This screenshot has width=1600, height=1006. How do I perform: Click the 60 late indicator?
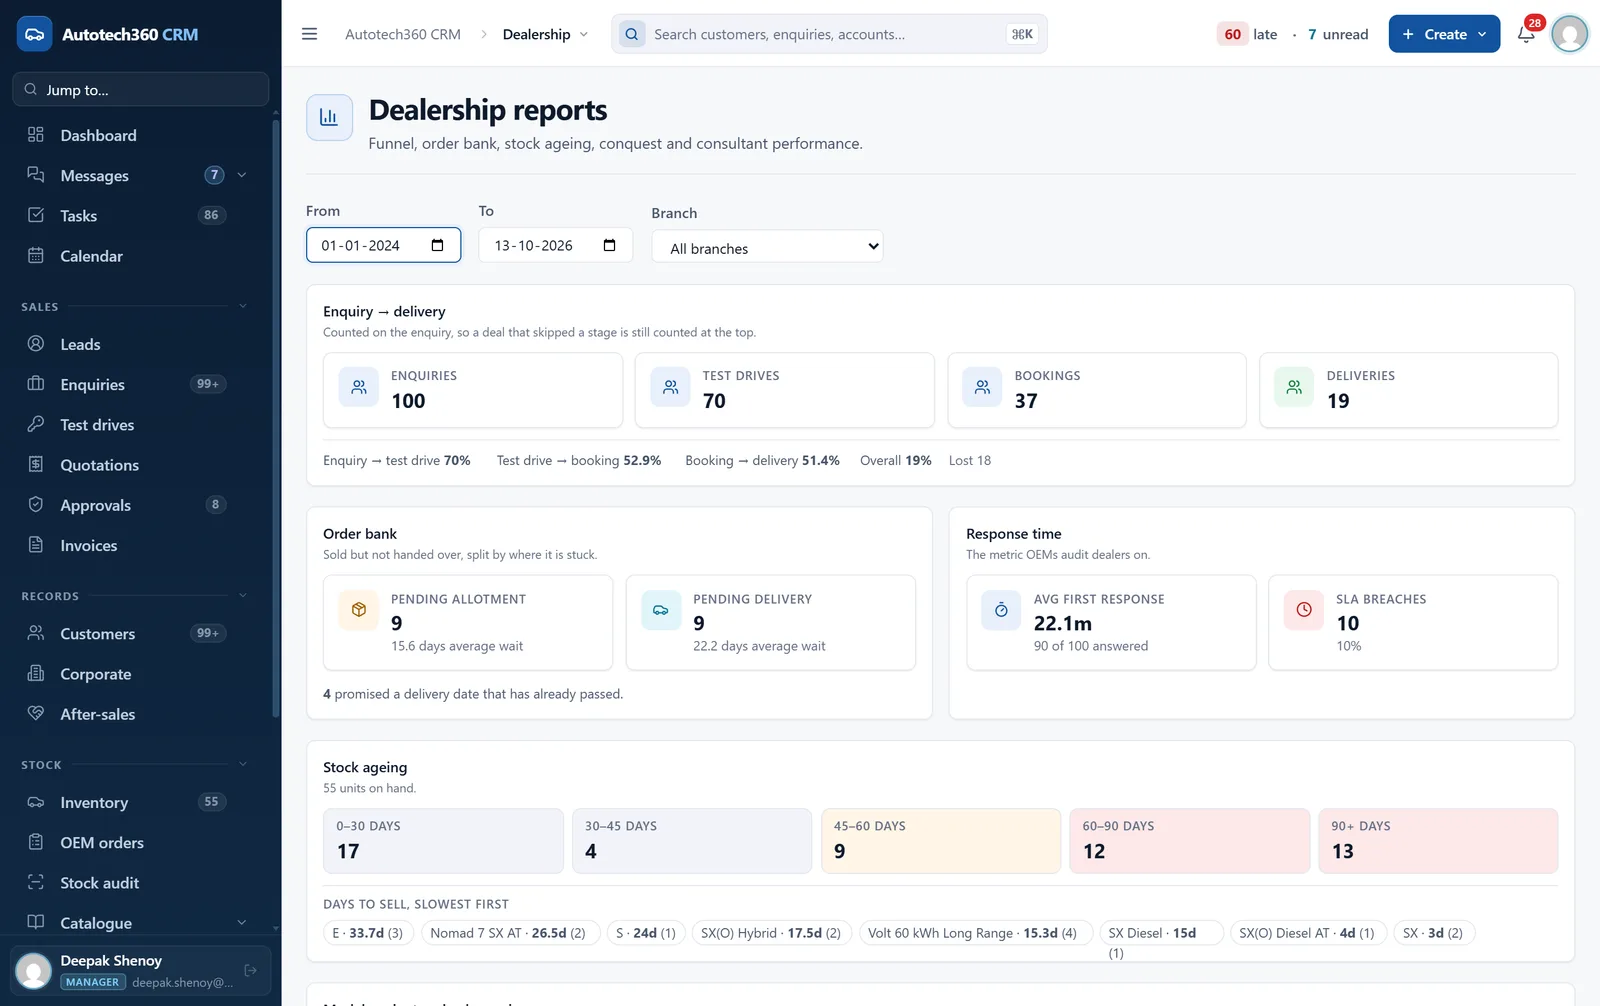pos(1247,34)
